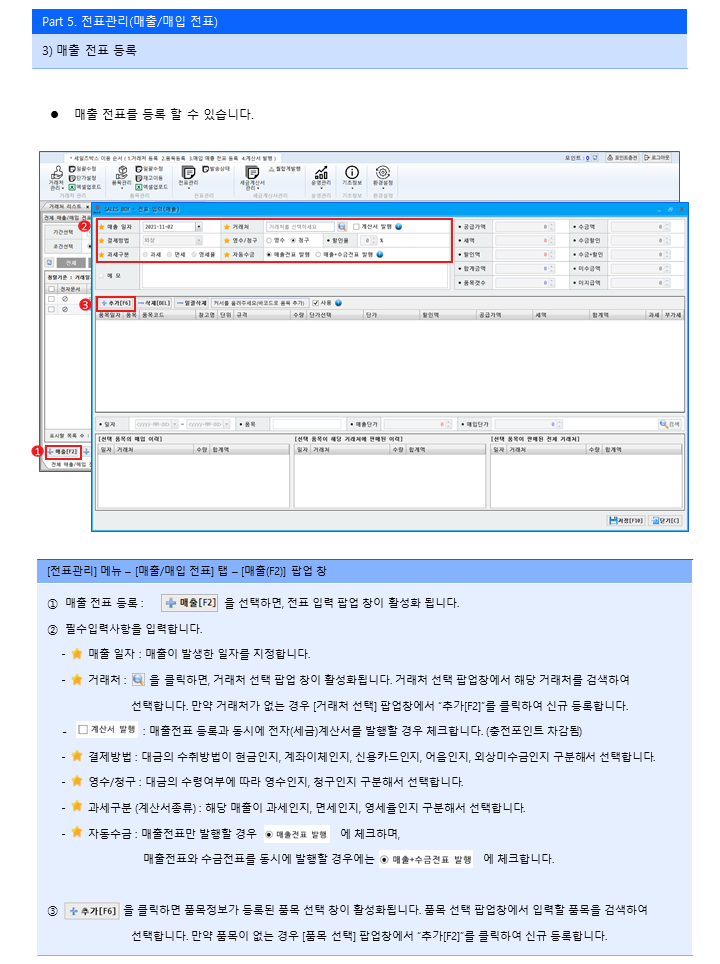The image size is (720, 964).
Task: Open the 결제방법 dropdown
Action: click(199, 240)
